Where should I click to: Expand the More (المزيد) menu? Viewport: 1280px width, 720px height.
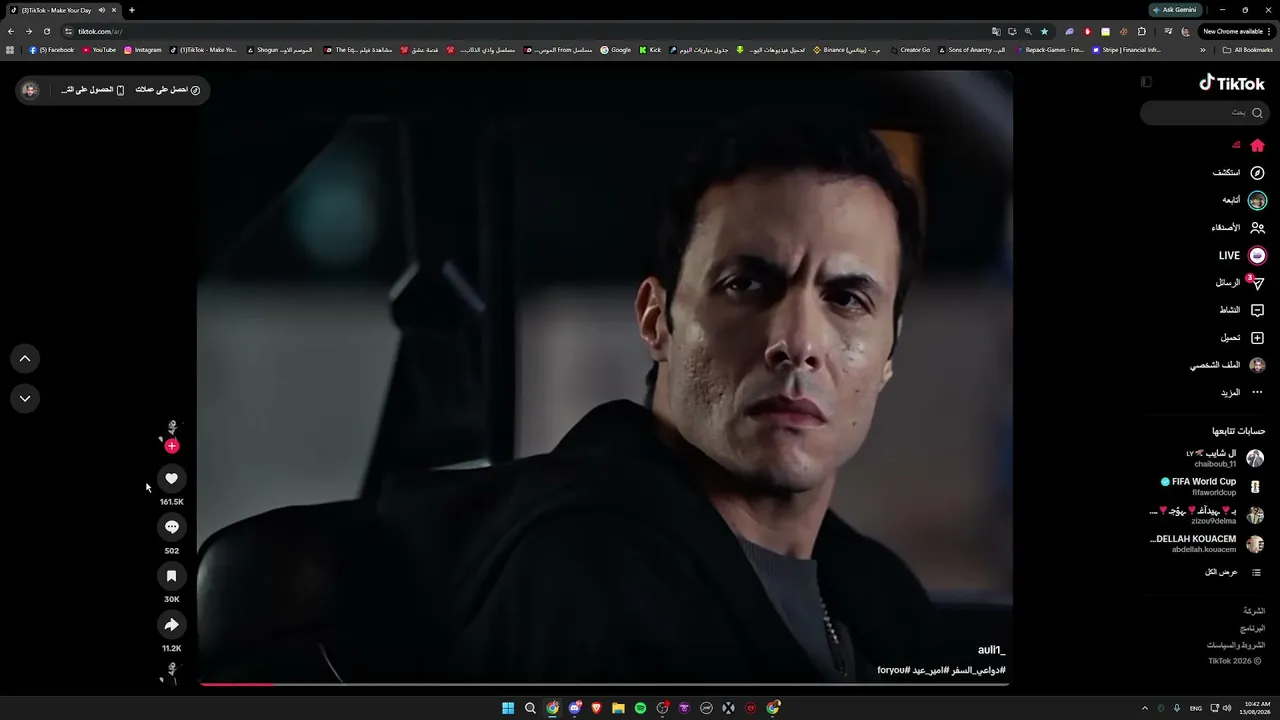click(x=1241, y=393)
